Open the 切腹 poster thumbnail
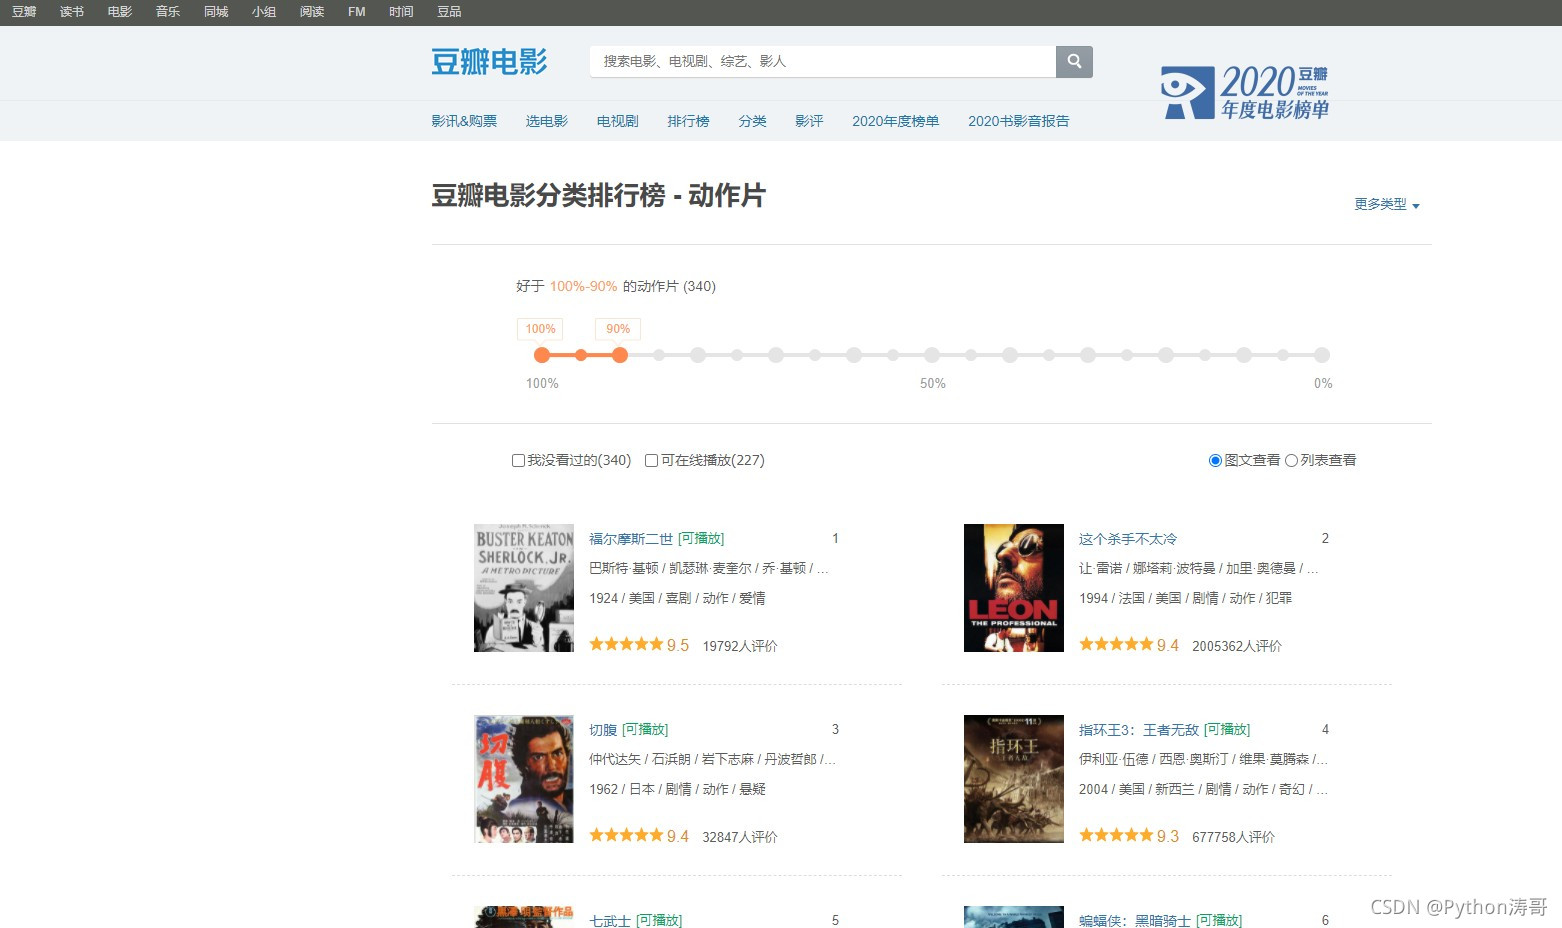Screen dimensions: 1562x928 (x=524, y=779)
